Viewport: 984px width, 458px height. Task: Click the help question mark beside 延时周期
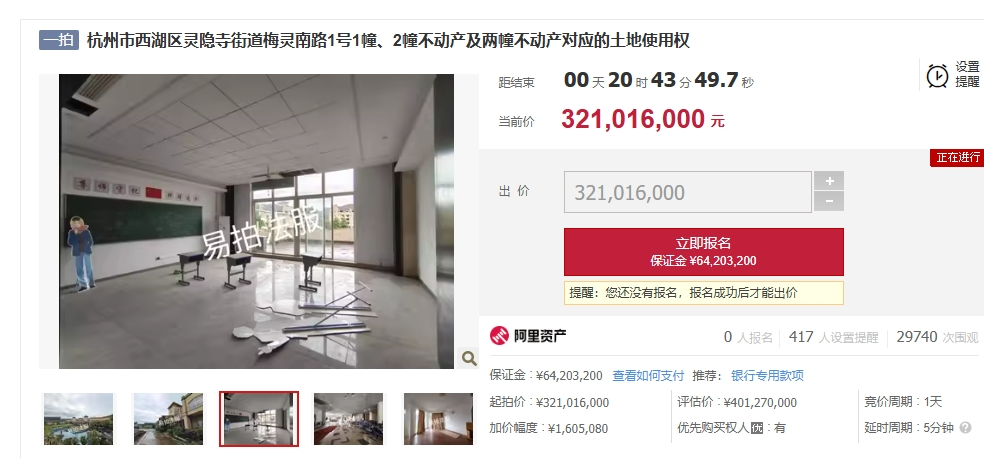pos(965,429)
